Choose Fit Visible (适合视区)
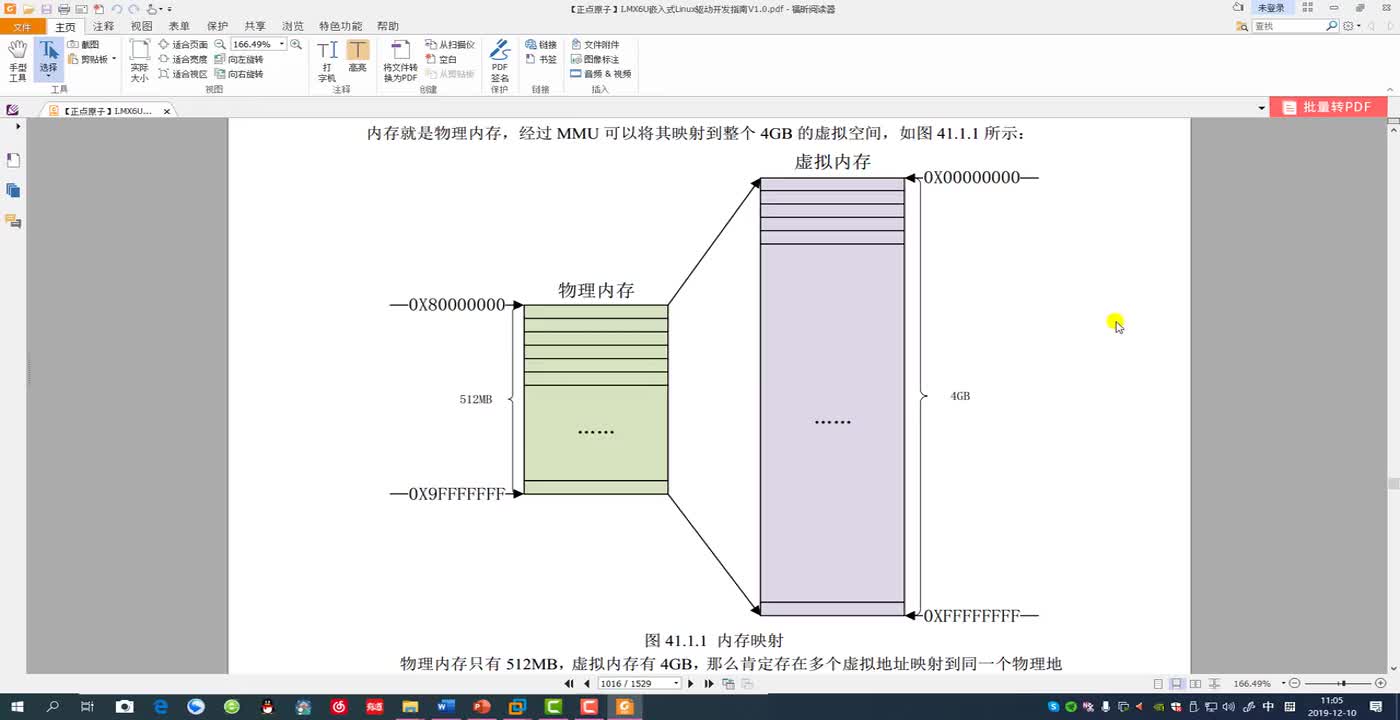The image size is (1400, 720). coord(183,74)
